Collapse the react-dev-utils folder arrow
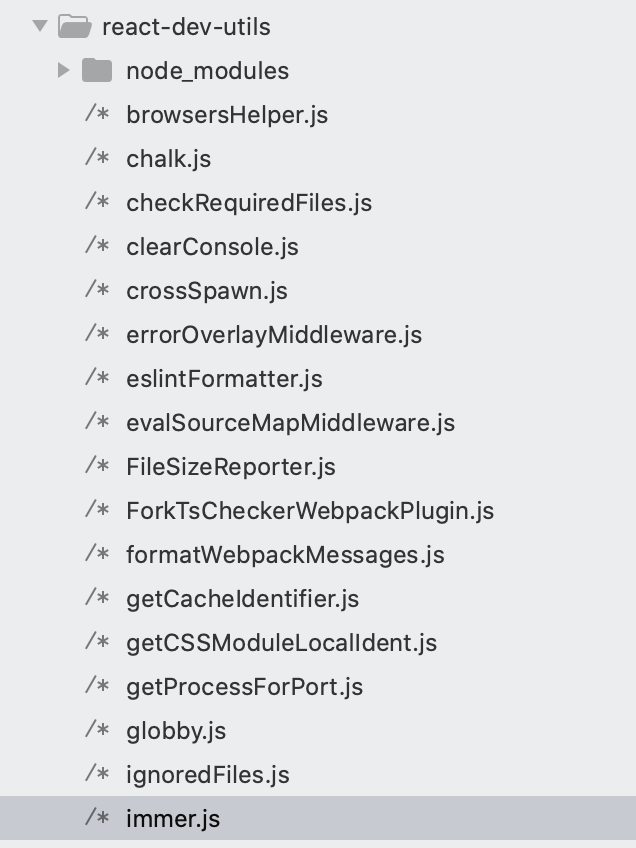Image resolution: width=636 pixels, height=848 pixels. [x=40, y=26]
